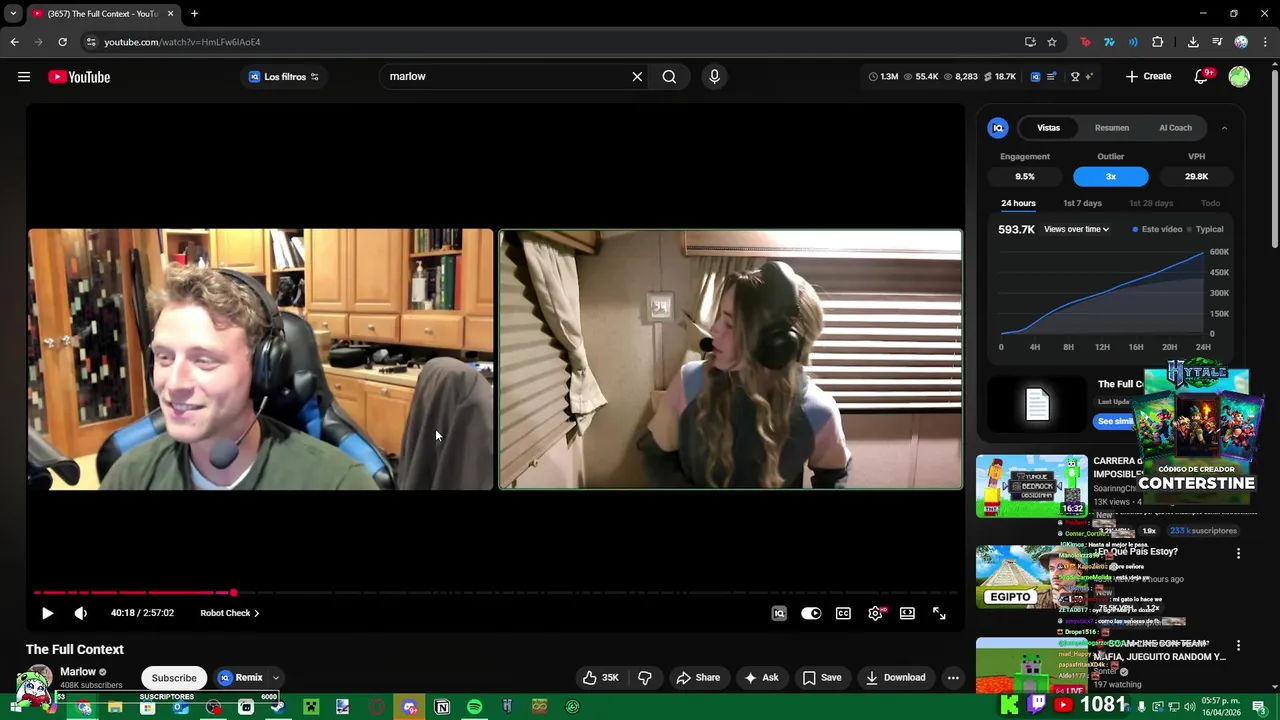
Task: Switch to the Vistas tab
Action: coord(1048,128)
